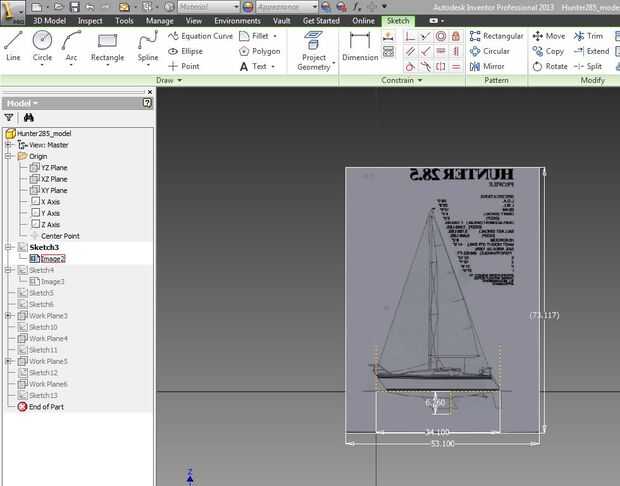Apply the Horizontal constraint
The image size is (620, 486).
(440, 51)
